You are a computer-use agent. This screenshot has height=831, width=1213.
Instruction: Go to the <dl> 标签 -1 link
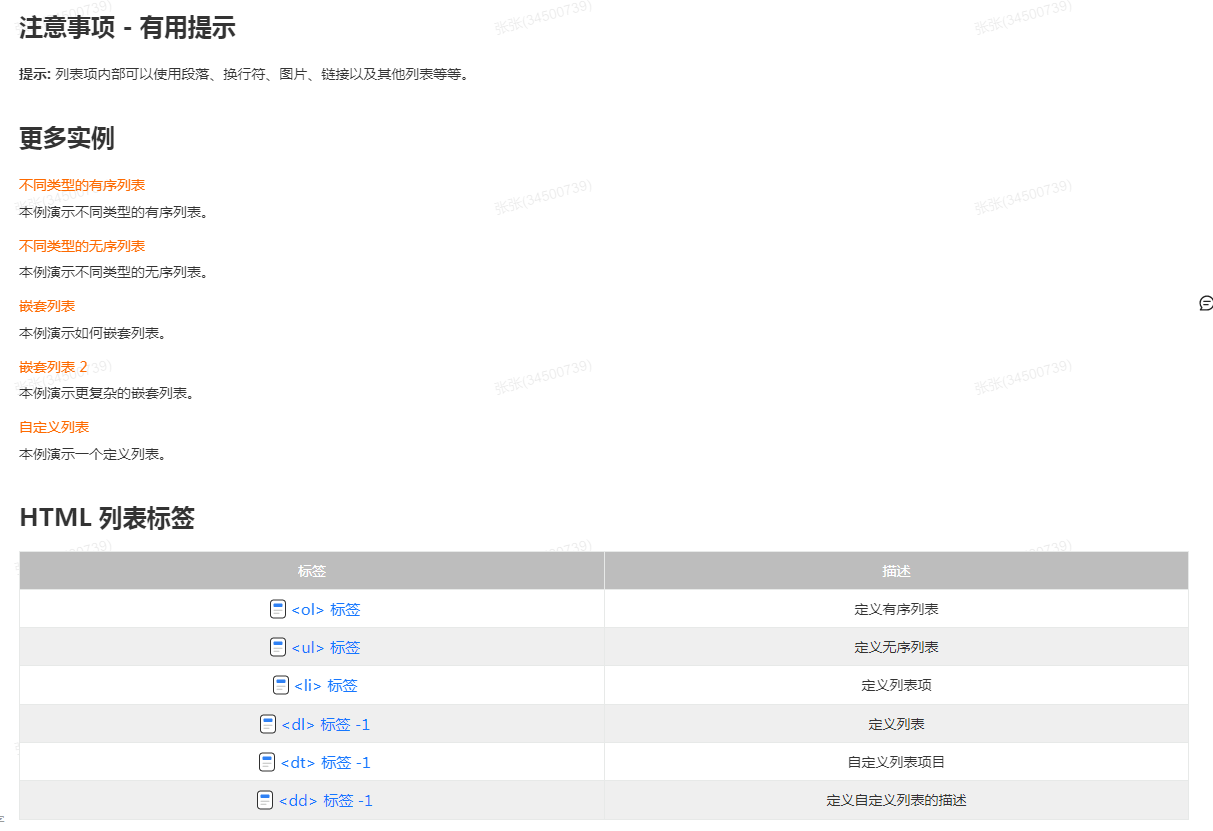[326, 724]
